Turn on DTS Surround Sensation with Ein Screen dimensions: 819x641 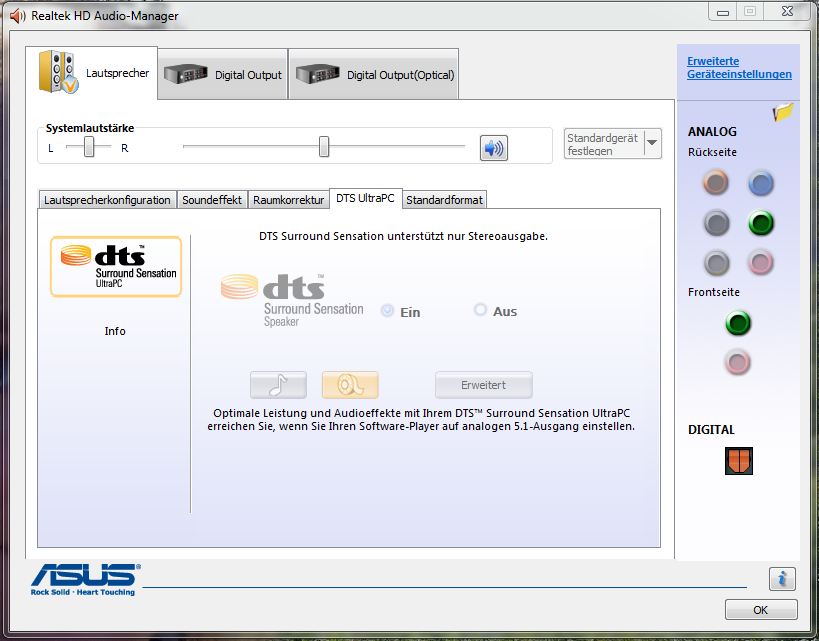[x=387, y=311]
